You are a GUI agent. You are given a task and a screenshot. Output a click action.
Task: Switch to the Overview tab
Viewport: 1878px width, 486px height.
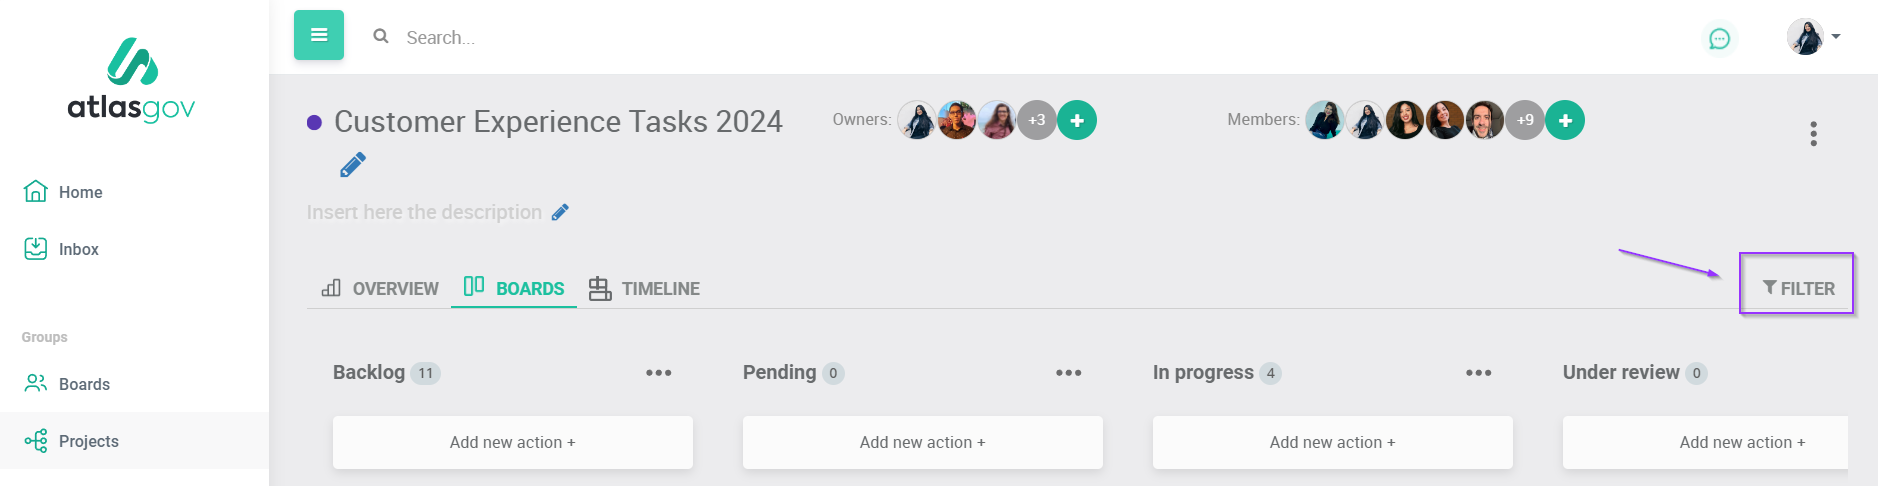[x=380, y=288]
